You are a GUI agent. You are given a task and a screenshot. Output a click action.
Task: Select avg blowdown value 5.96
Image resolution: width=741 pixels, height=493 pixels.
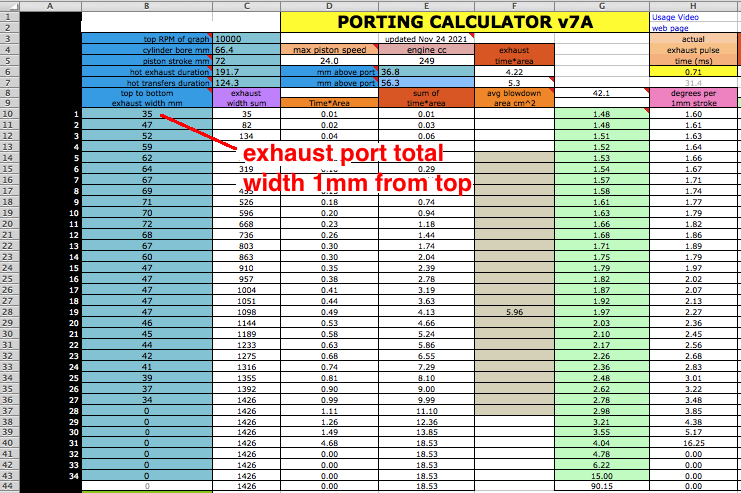click(514, 312)
